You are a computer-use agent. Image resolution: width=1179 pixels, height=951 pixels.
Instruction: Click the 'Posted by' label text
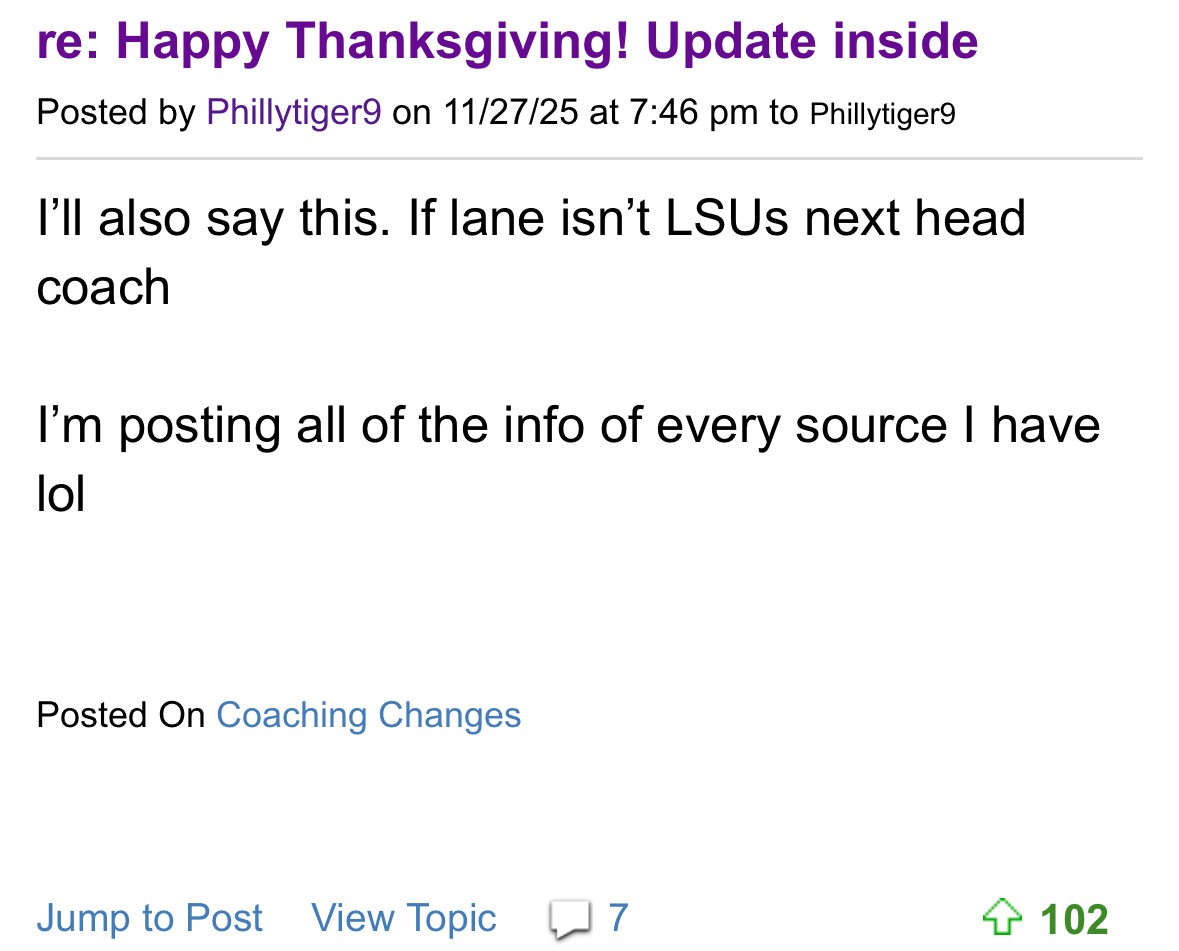click(115, 113)
